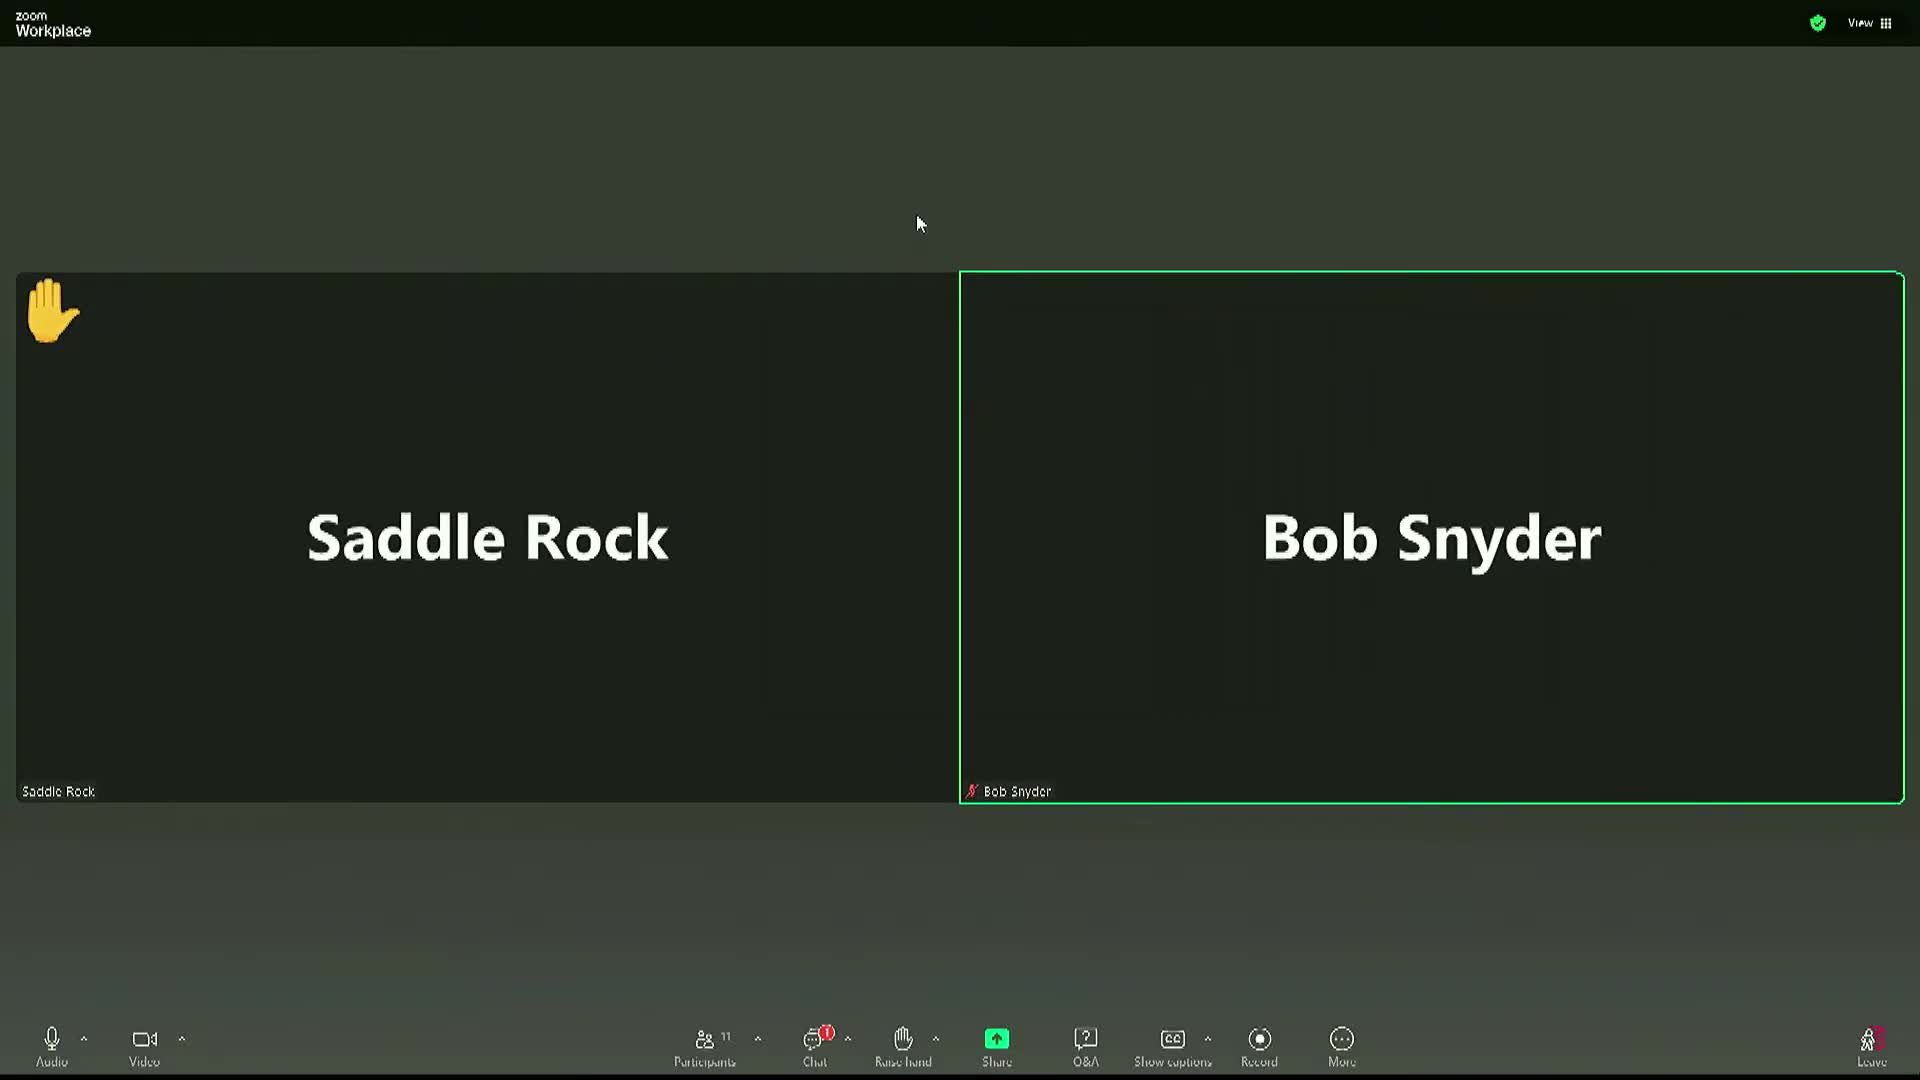Expand audio options chevron beside Audio
The width and height of the screenshot is (1920, 1080).
[x=84, y=1039]
